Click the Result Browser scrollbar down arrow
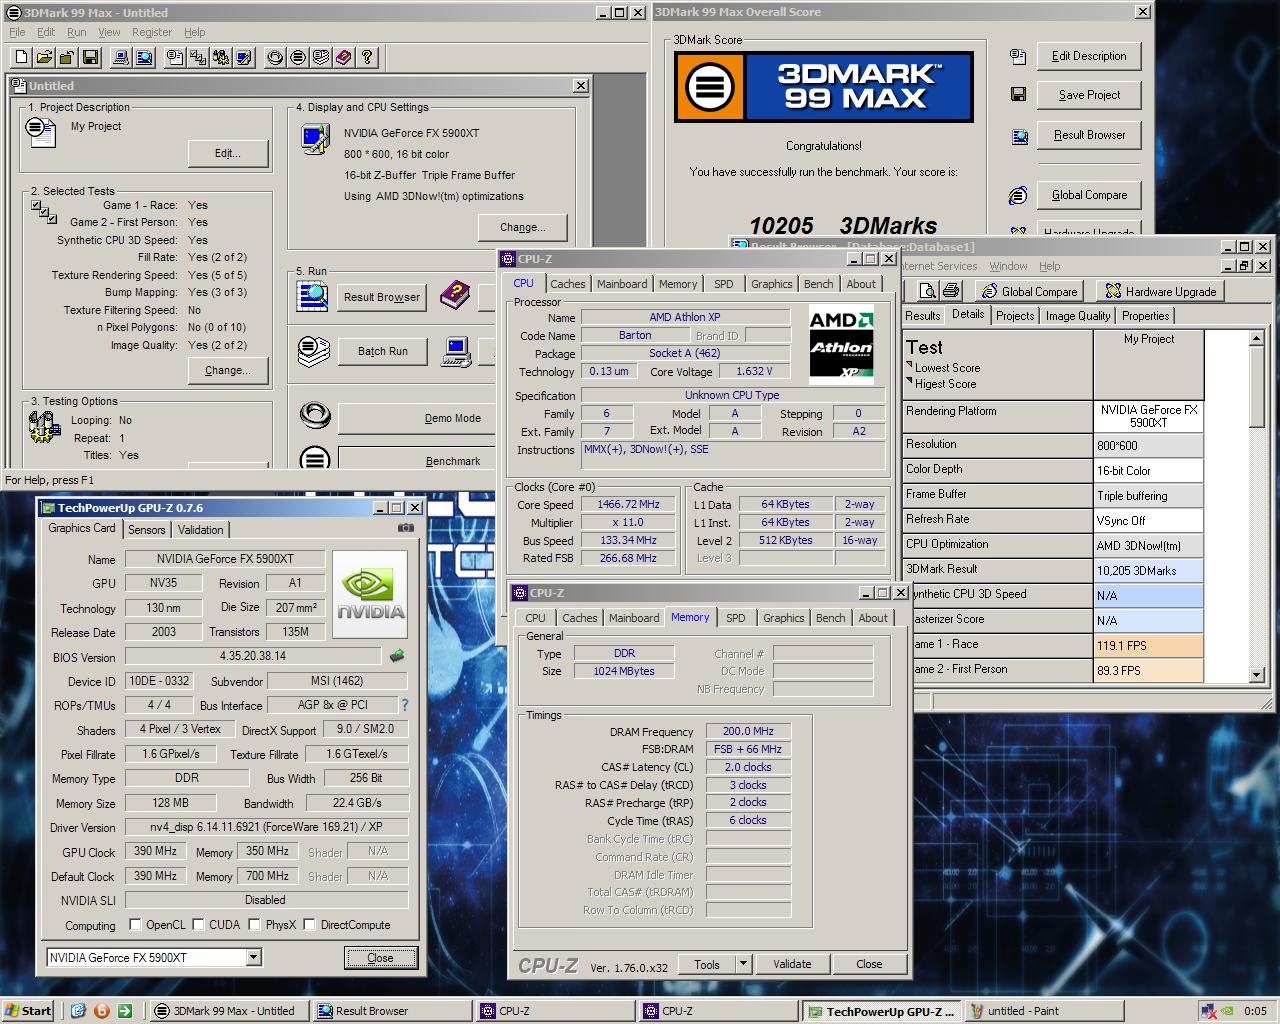1280x1024 pixels. [1257, 675]
